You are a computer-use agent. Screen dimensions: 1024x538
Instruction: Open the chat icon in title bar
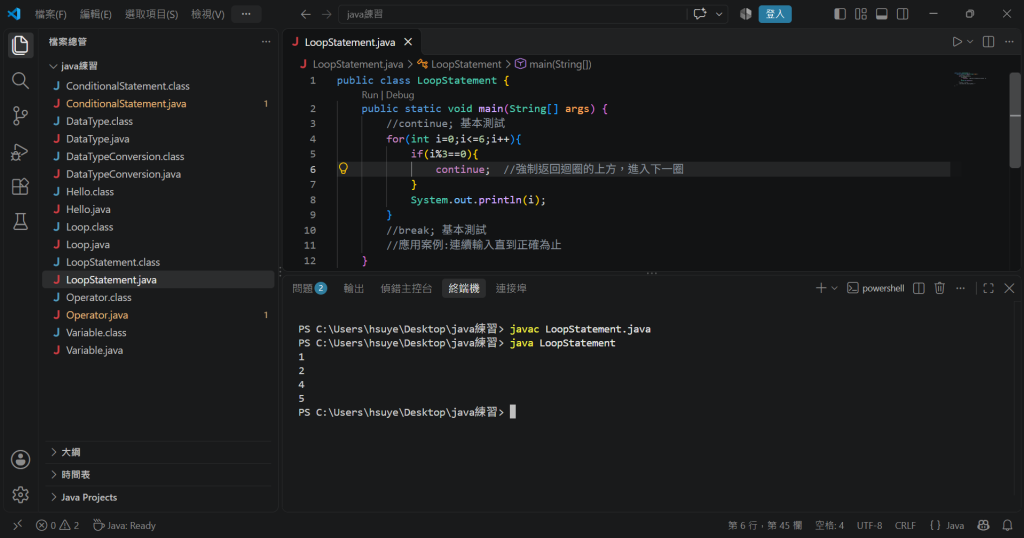click(700, 14)
